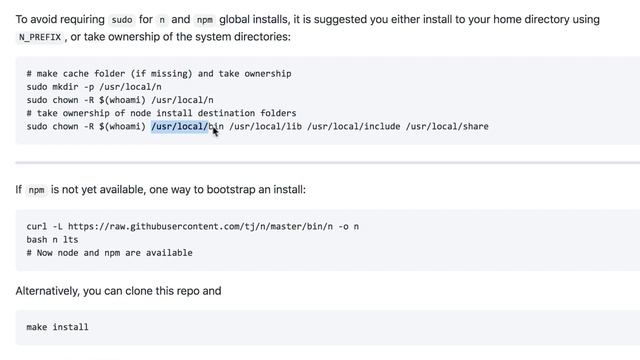Click the 'make install' command
640x360 pixels.
coord(57,327)
